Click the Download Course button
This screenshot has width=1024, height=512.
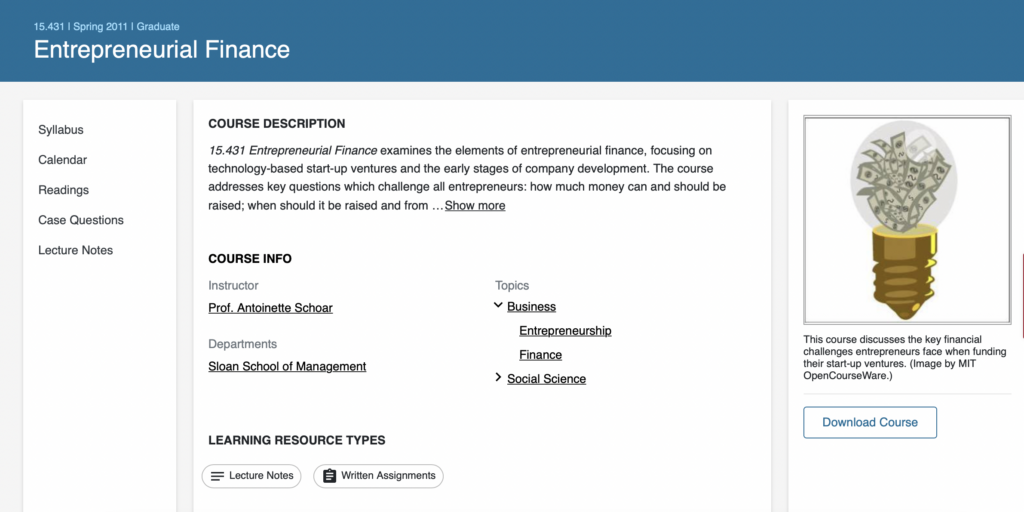pos(870,423)
